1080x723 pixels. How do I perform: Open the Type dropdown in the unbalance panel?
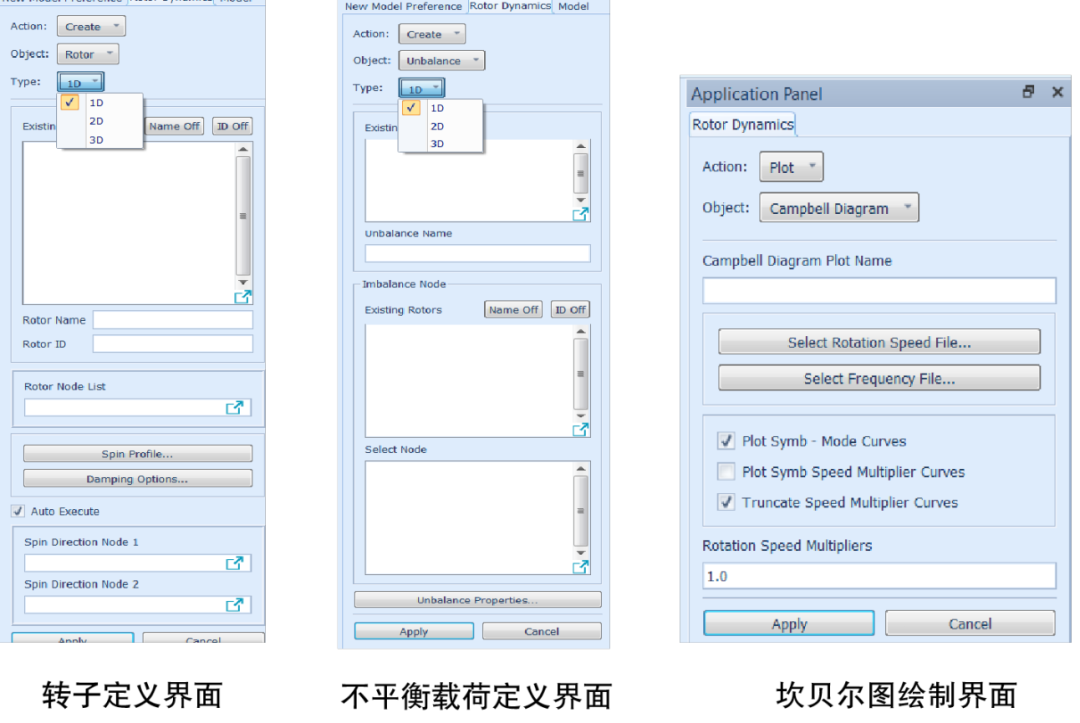(x=422, y=89)
